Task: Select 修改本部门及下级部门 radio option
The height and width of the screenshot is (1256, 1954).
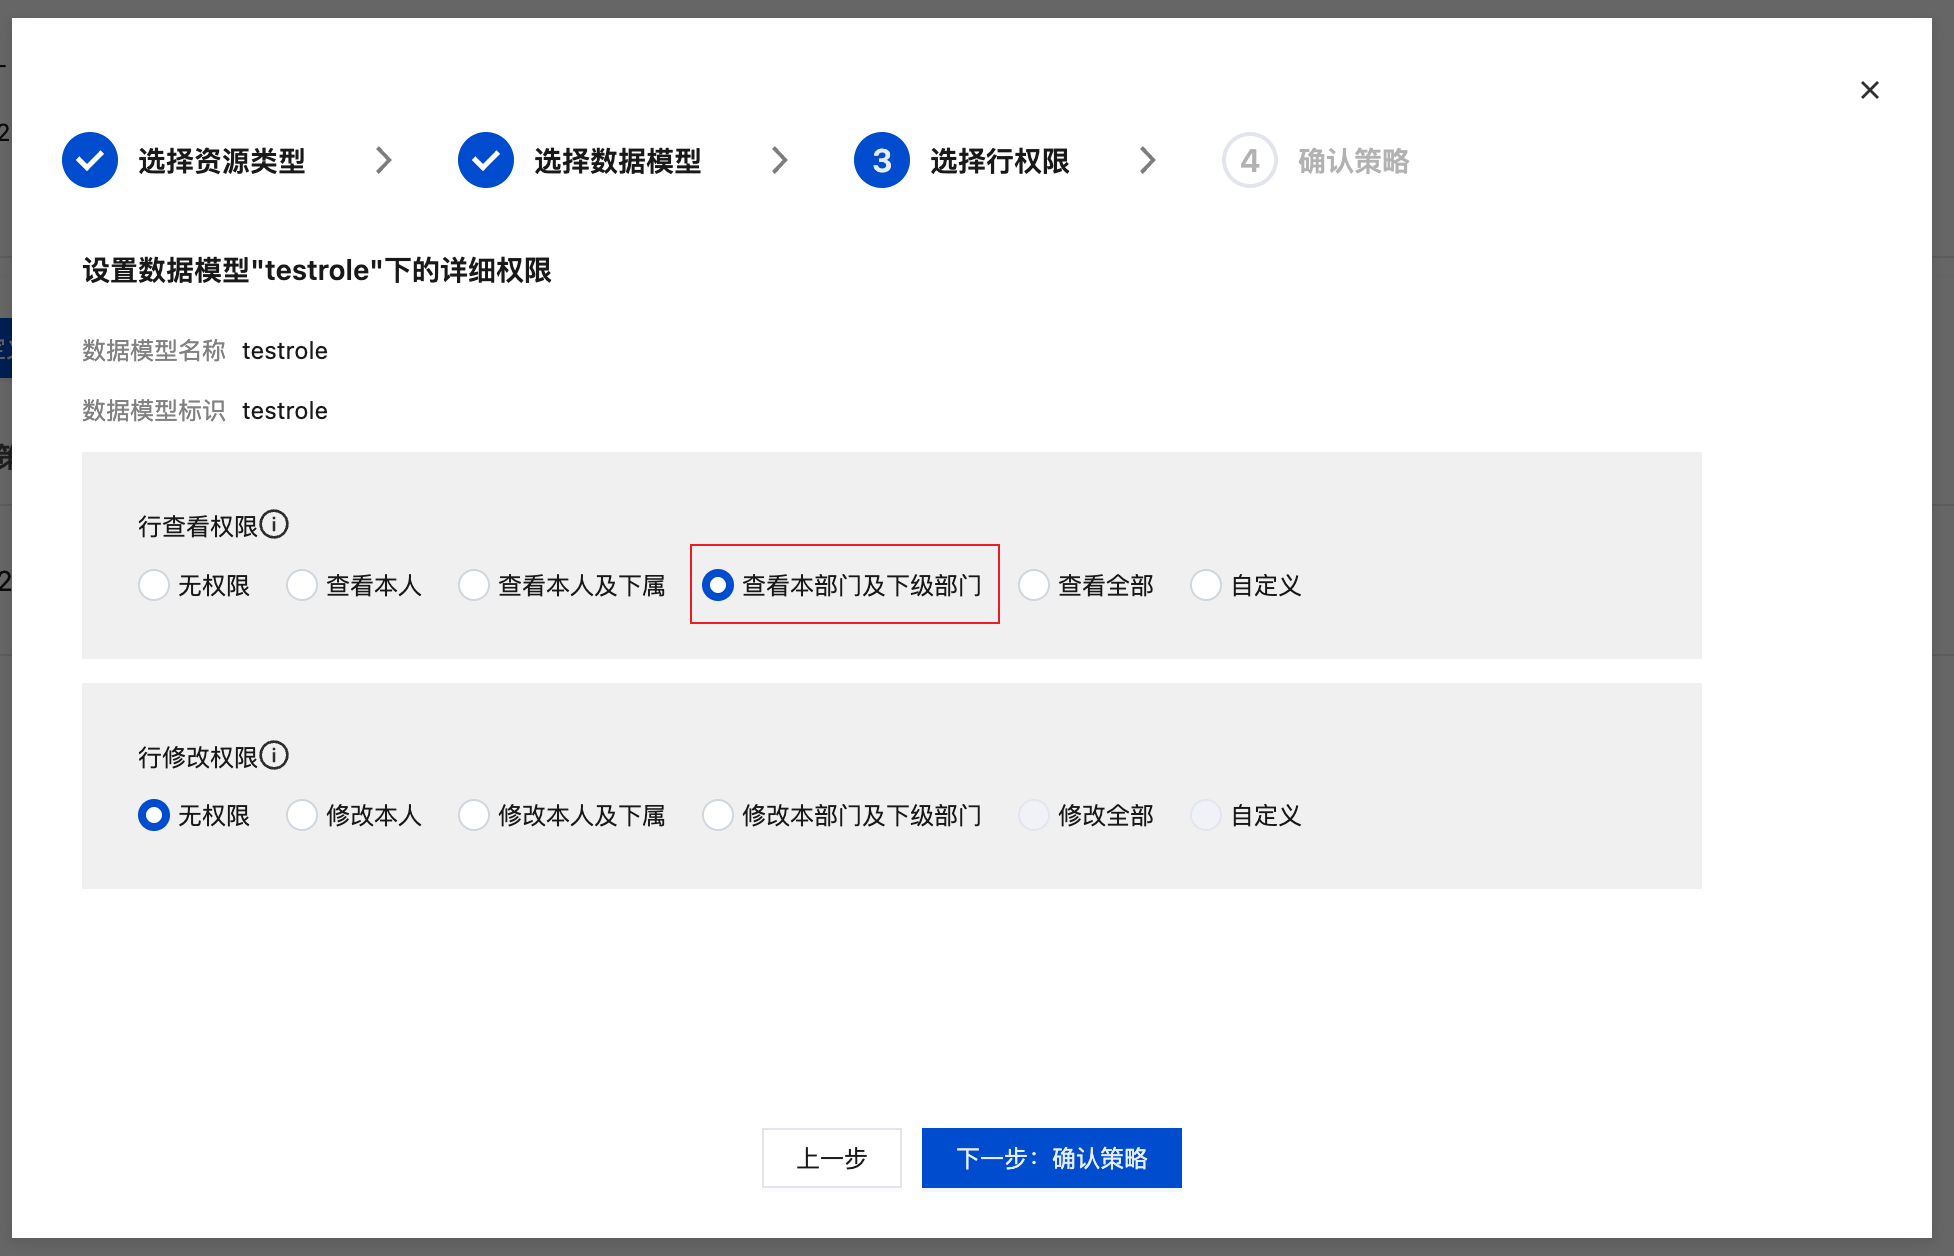Action: coord(718,815)
